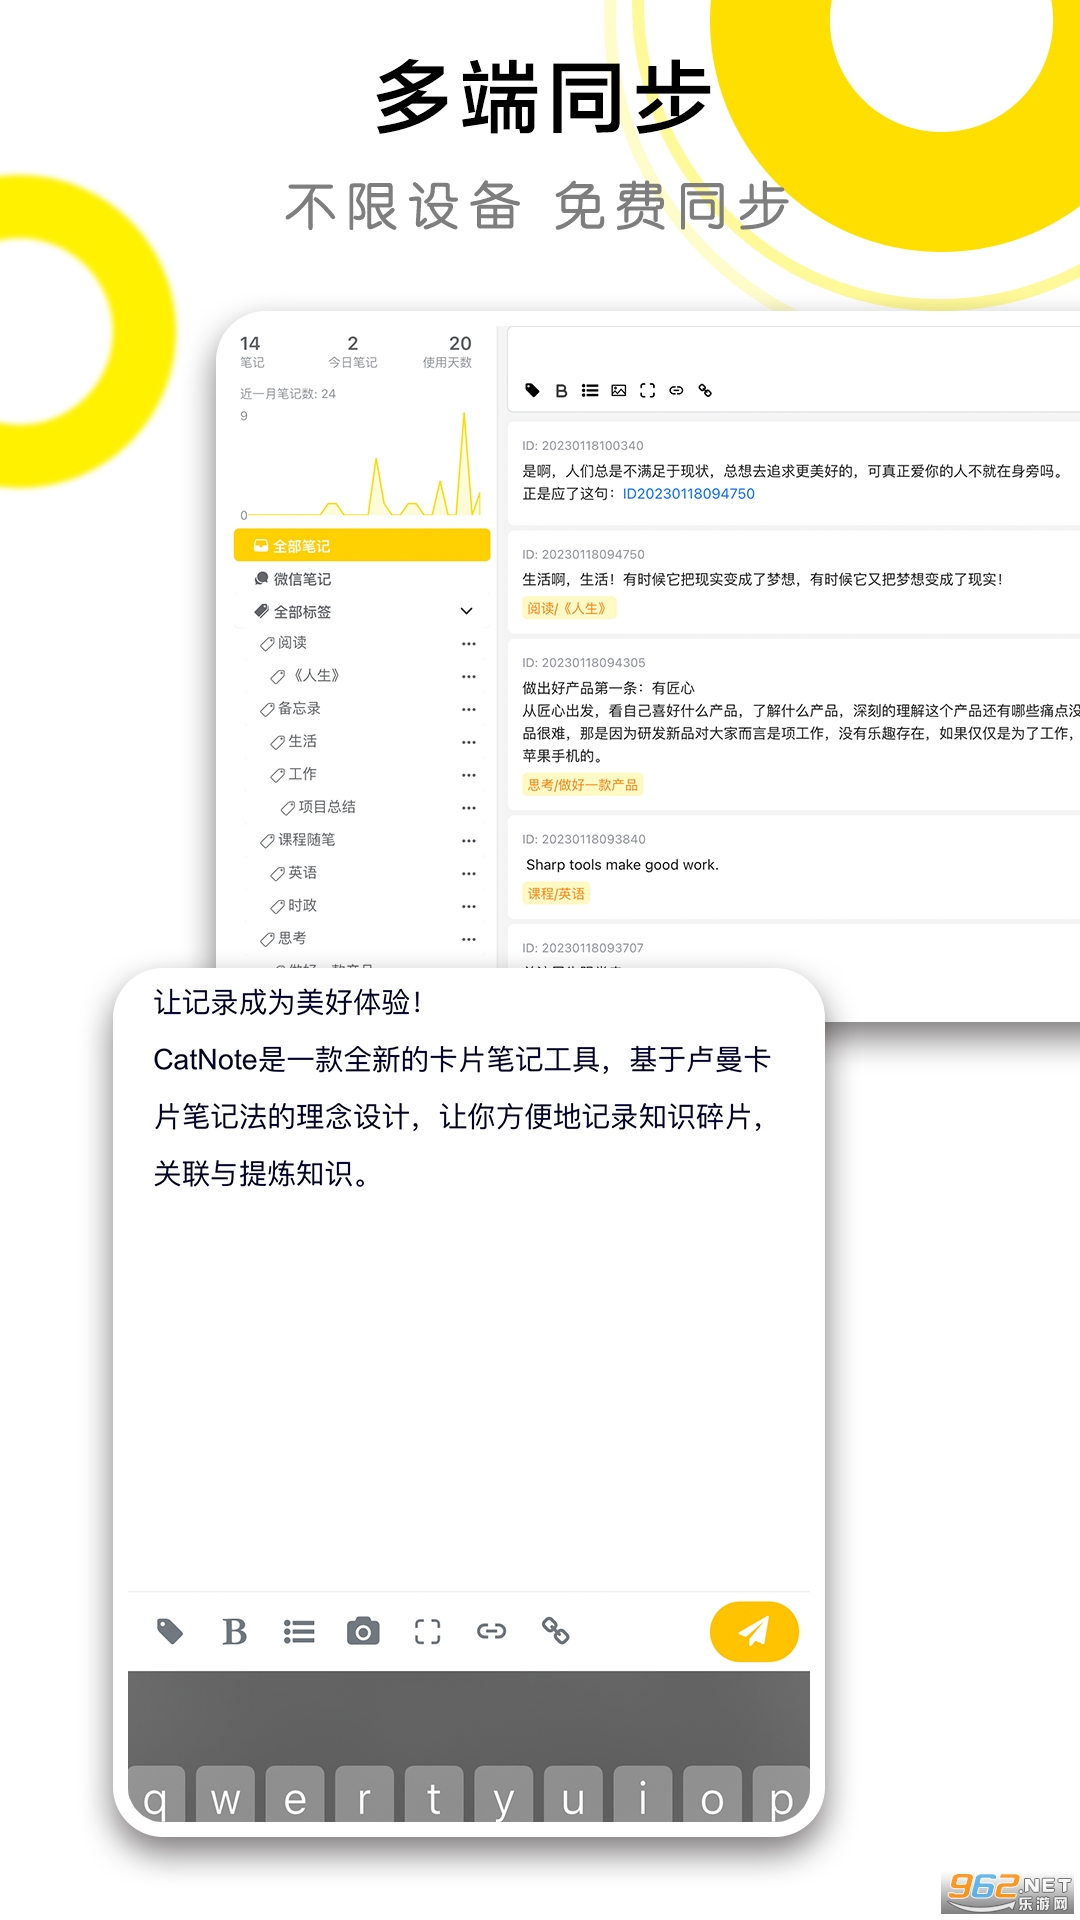Click desktop editor bold icon

tap(562, 391)
